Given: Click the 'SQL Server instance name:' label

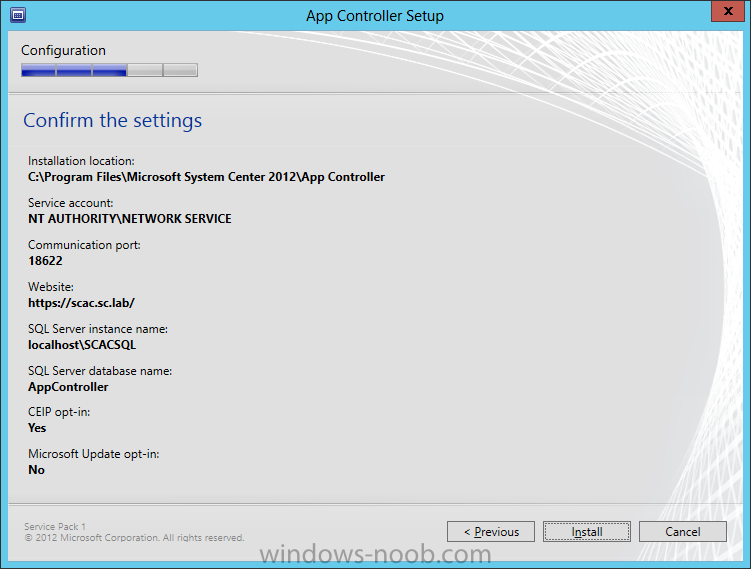Looking at the screenshot, I should point(98,329).
